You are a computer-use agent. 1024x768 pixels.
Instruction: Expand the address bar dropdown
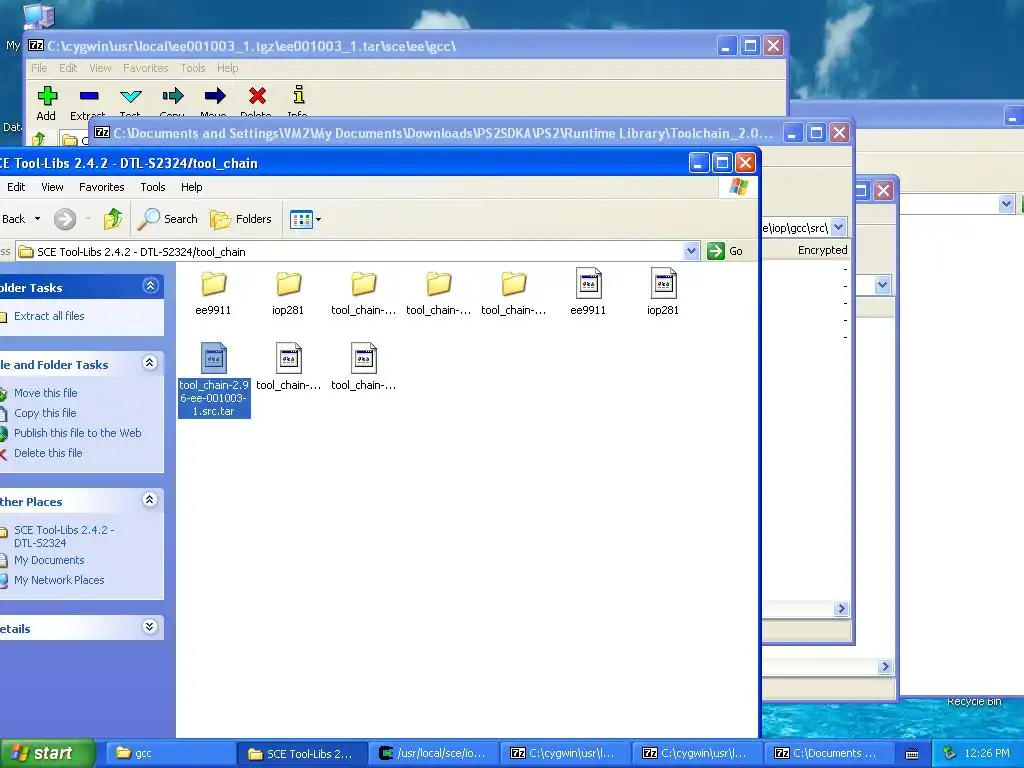(x=691, y=251)
